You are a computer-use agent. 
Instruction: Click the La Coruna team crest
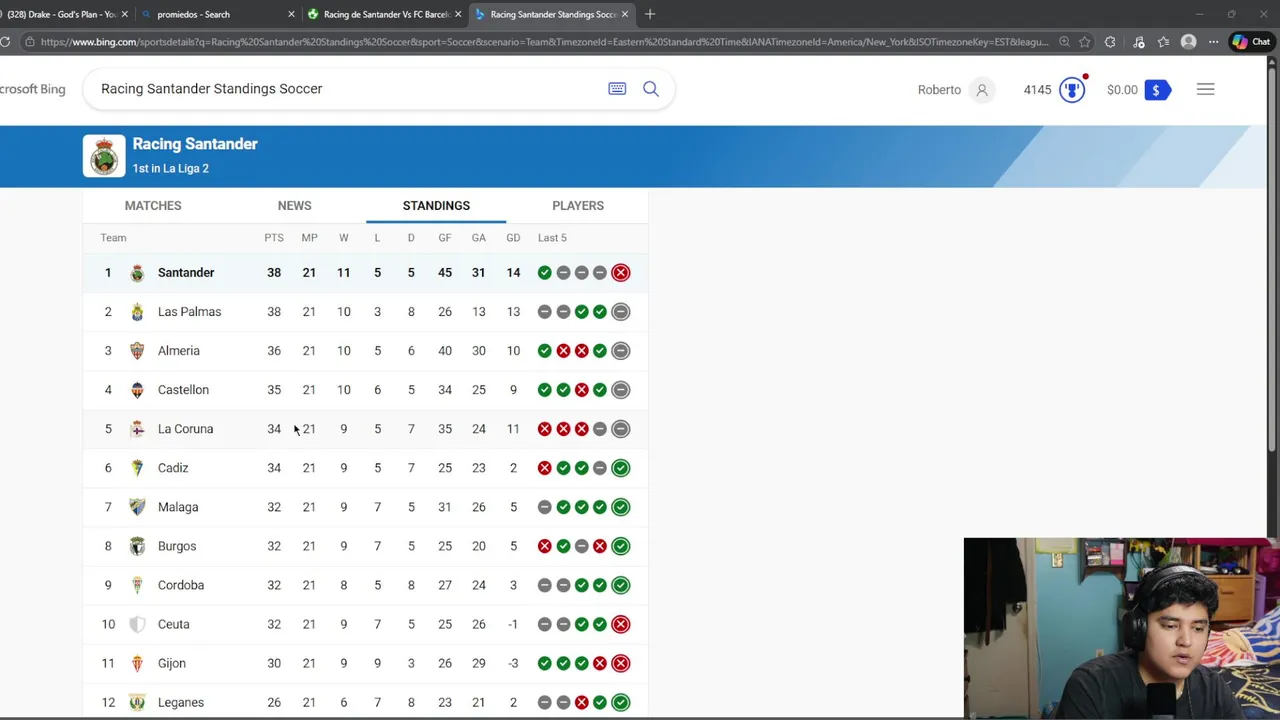[137, 429]
